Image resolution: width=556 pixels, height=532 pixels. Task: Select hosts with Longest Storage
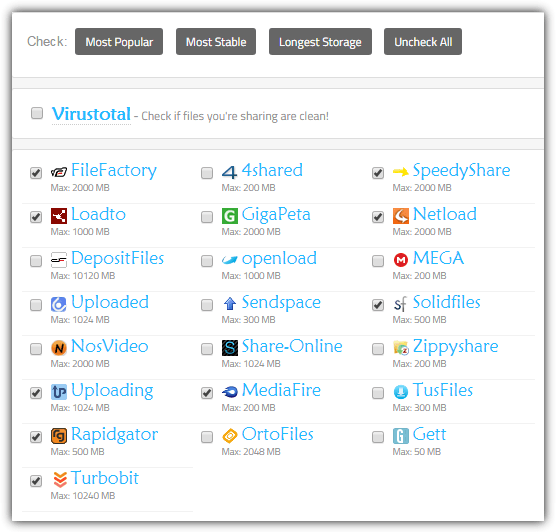point(320,41)
